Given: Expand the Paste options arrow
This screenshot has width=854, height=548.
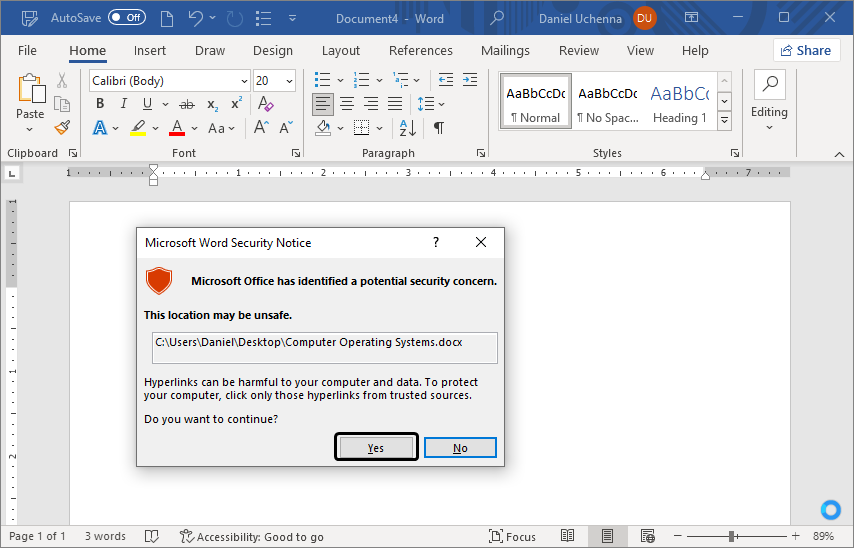Looking at the screenshot, I should (29, 130).
